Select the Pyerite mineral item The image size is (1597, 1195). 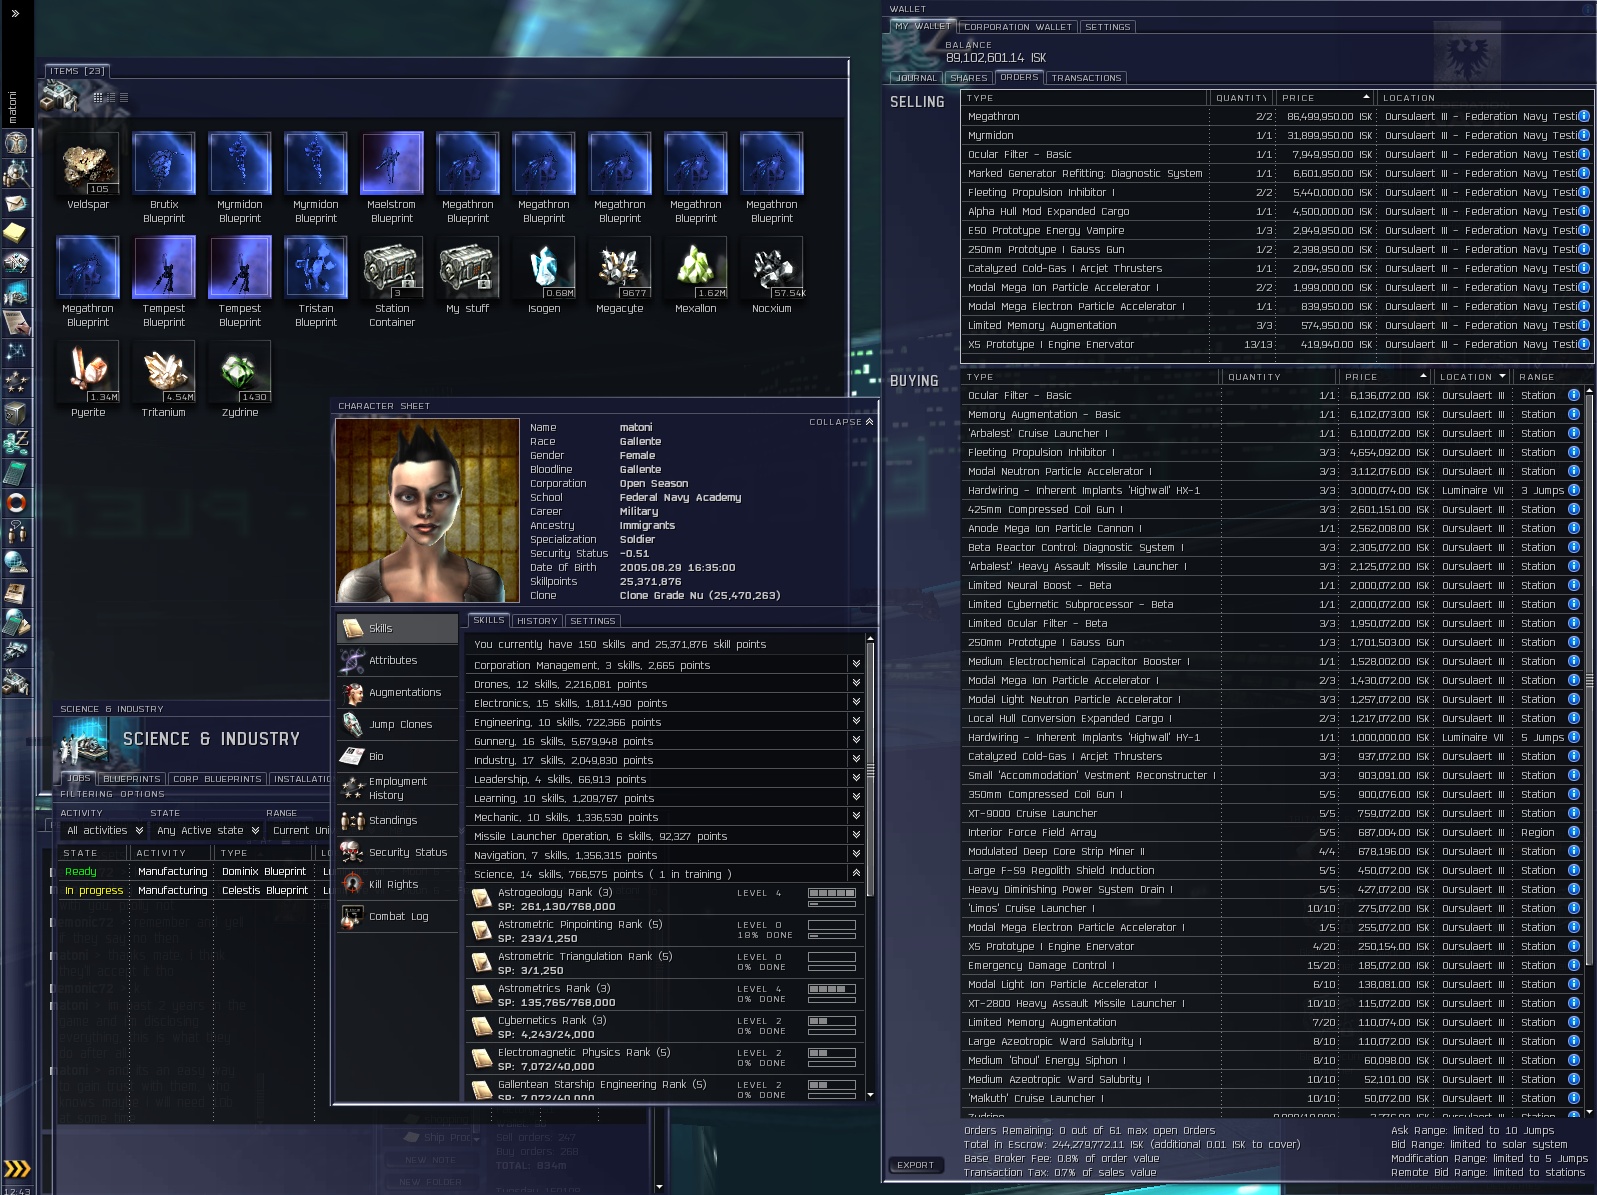coord(88,379)
